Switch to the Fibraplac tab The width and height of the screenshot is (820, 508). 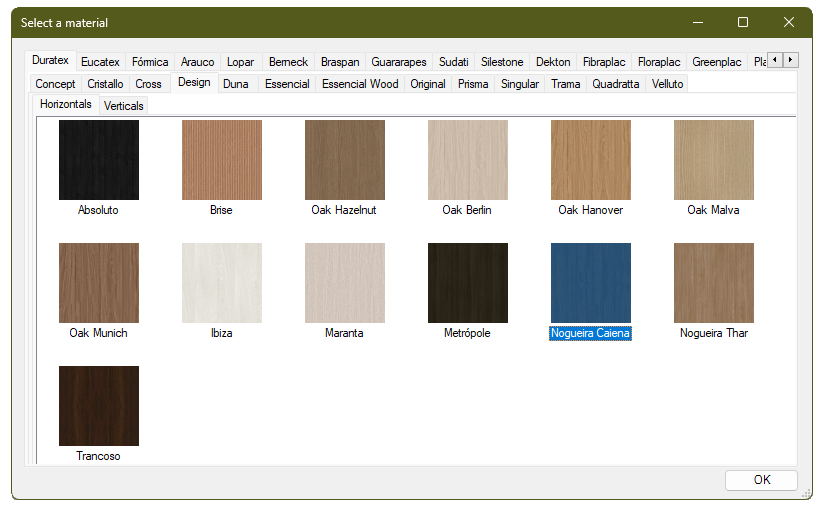coord(604,62)
